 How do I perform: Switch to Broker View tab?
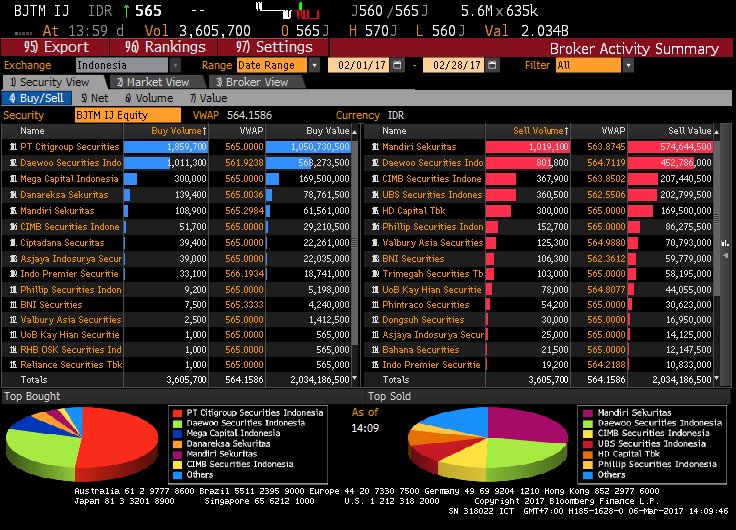click(x=256, y=82)
